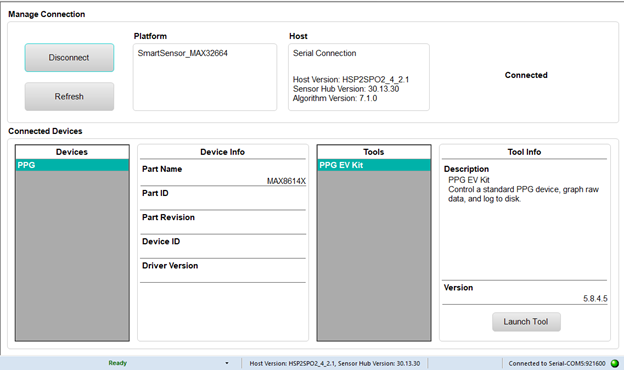Click Connected to Serial-COM5 status text

coord(557,363)
